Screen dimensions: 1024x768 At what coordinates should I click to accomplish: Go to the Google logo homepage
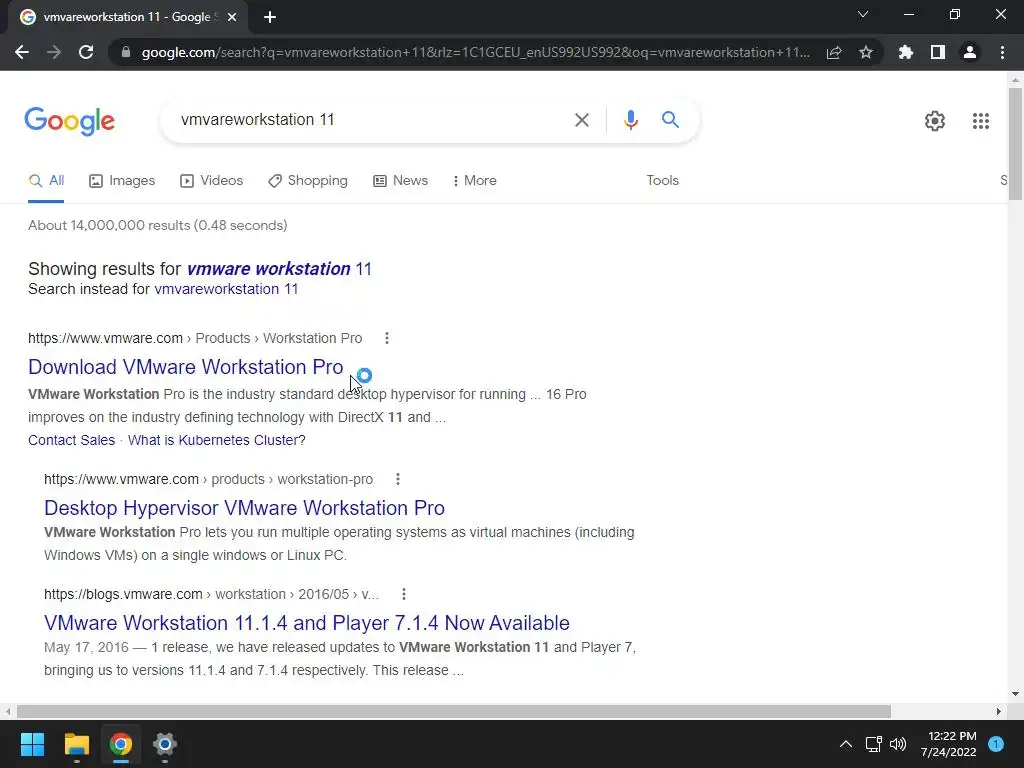pyautogui.click(x=70, y=121)
